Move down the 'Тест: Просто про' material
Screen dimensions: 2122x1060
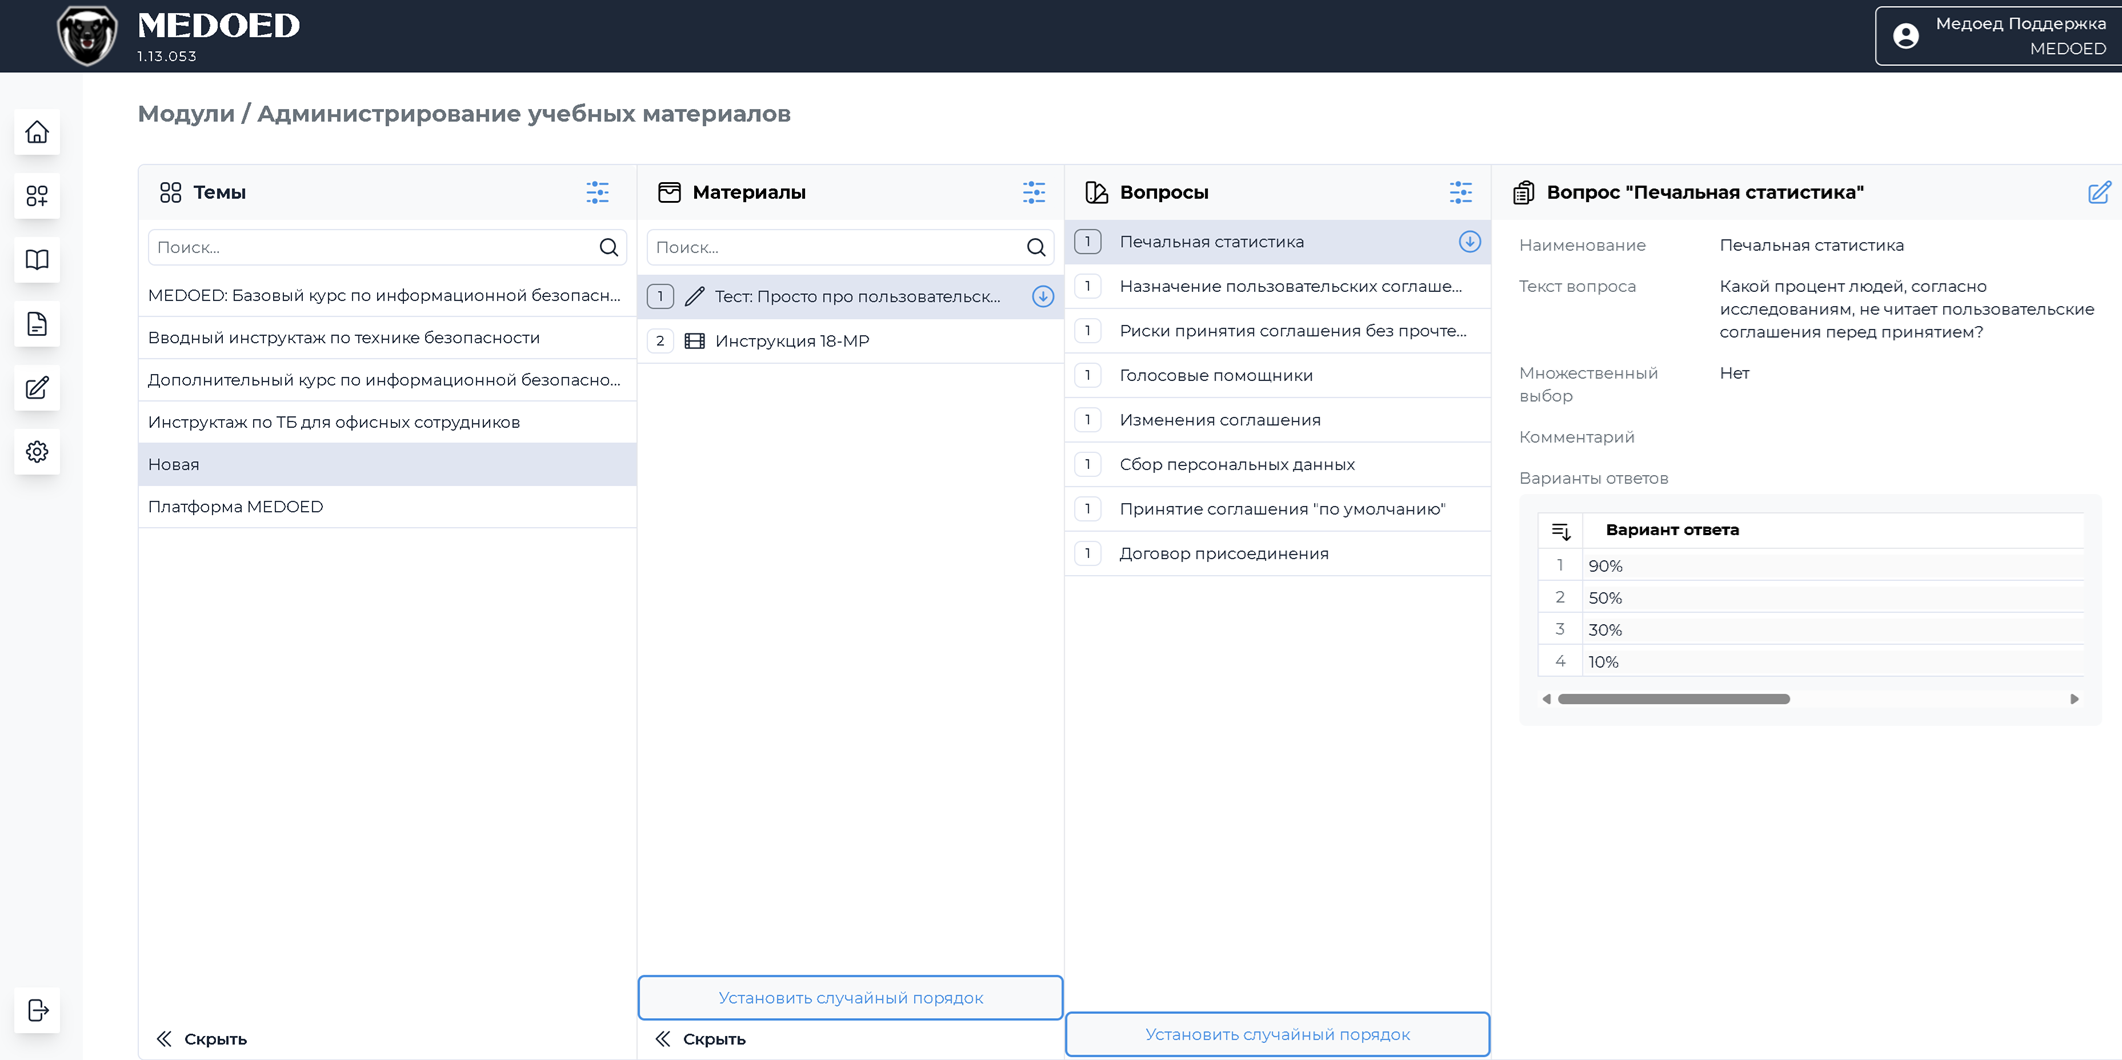point(1042,296)
